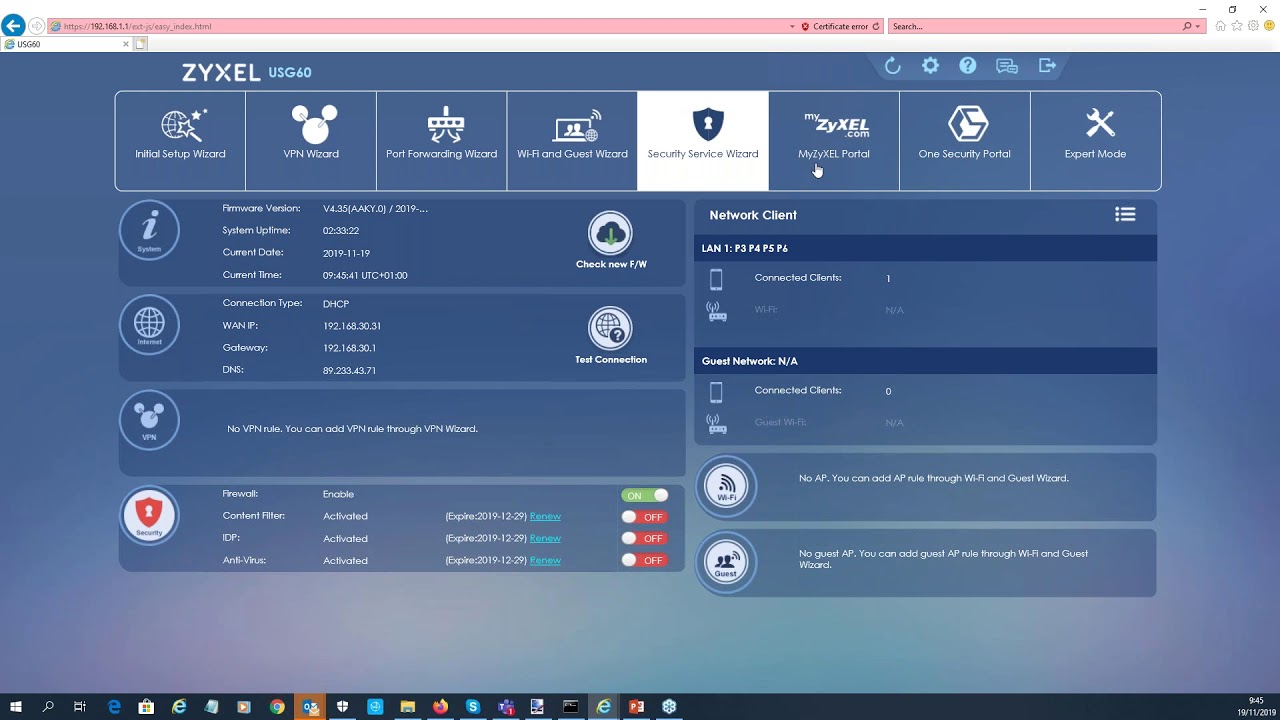Viewport: 1280px width, 720px height.
Task: Run Test Connection globe icon
Action: coord(610,328)
